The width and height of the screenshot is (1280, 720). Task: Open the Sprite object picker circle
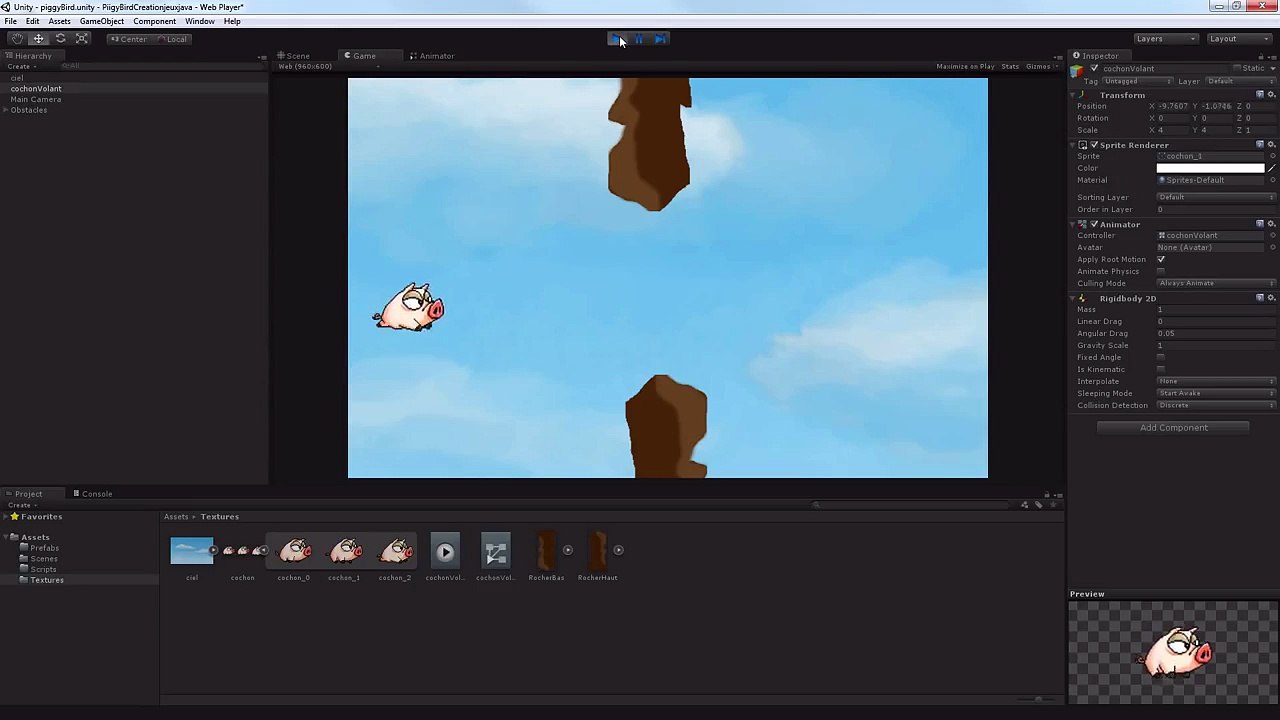coord(1272,156)
